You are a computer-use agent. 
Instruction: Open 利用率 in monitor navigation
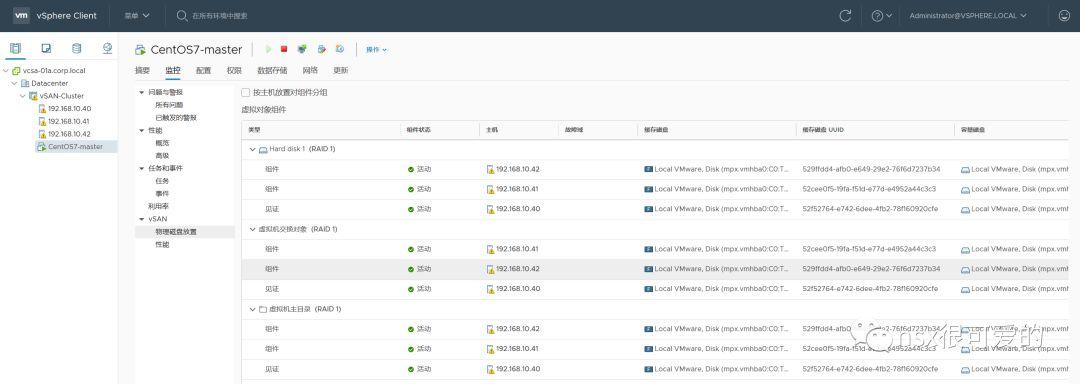pyautogui.click(x=158, y=206)
